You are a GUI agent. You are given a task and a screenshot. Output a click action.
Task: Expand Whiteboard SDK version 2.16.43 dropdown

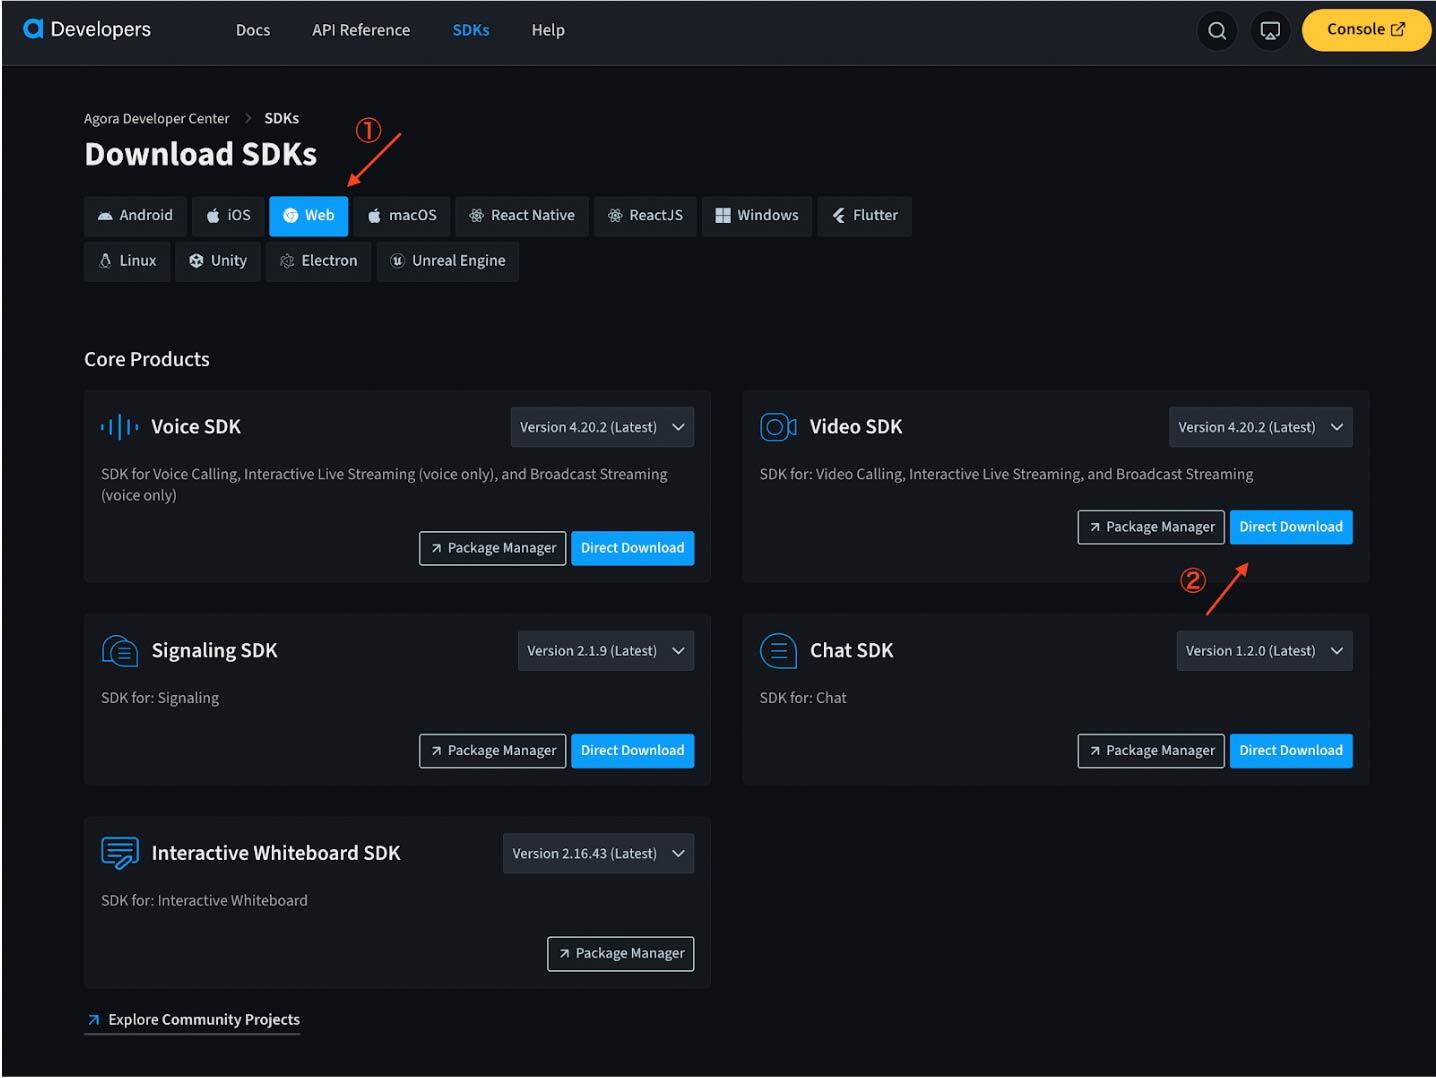pyautogui.click(x=598, y=854)
